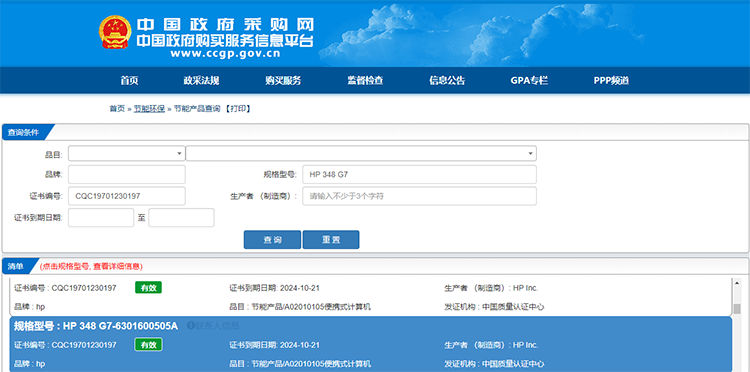Click the 查询 search button
Viewport: 750px width, 372px height.
(x=272, y=240)
